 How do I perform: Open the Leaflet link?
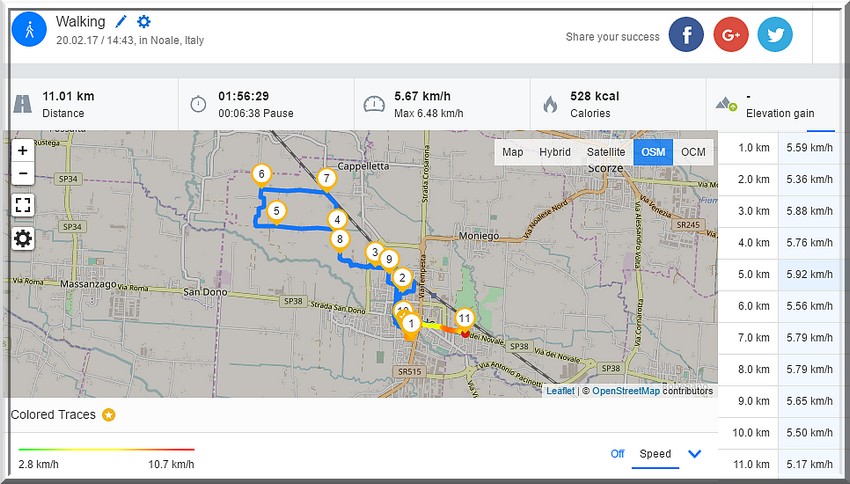tap(560, 391)
